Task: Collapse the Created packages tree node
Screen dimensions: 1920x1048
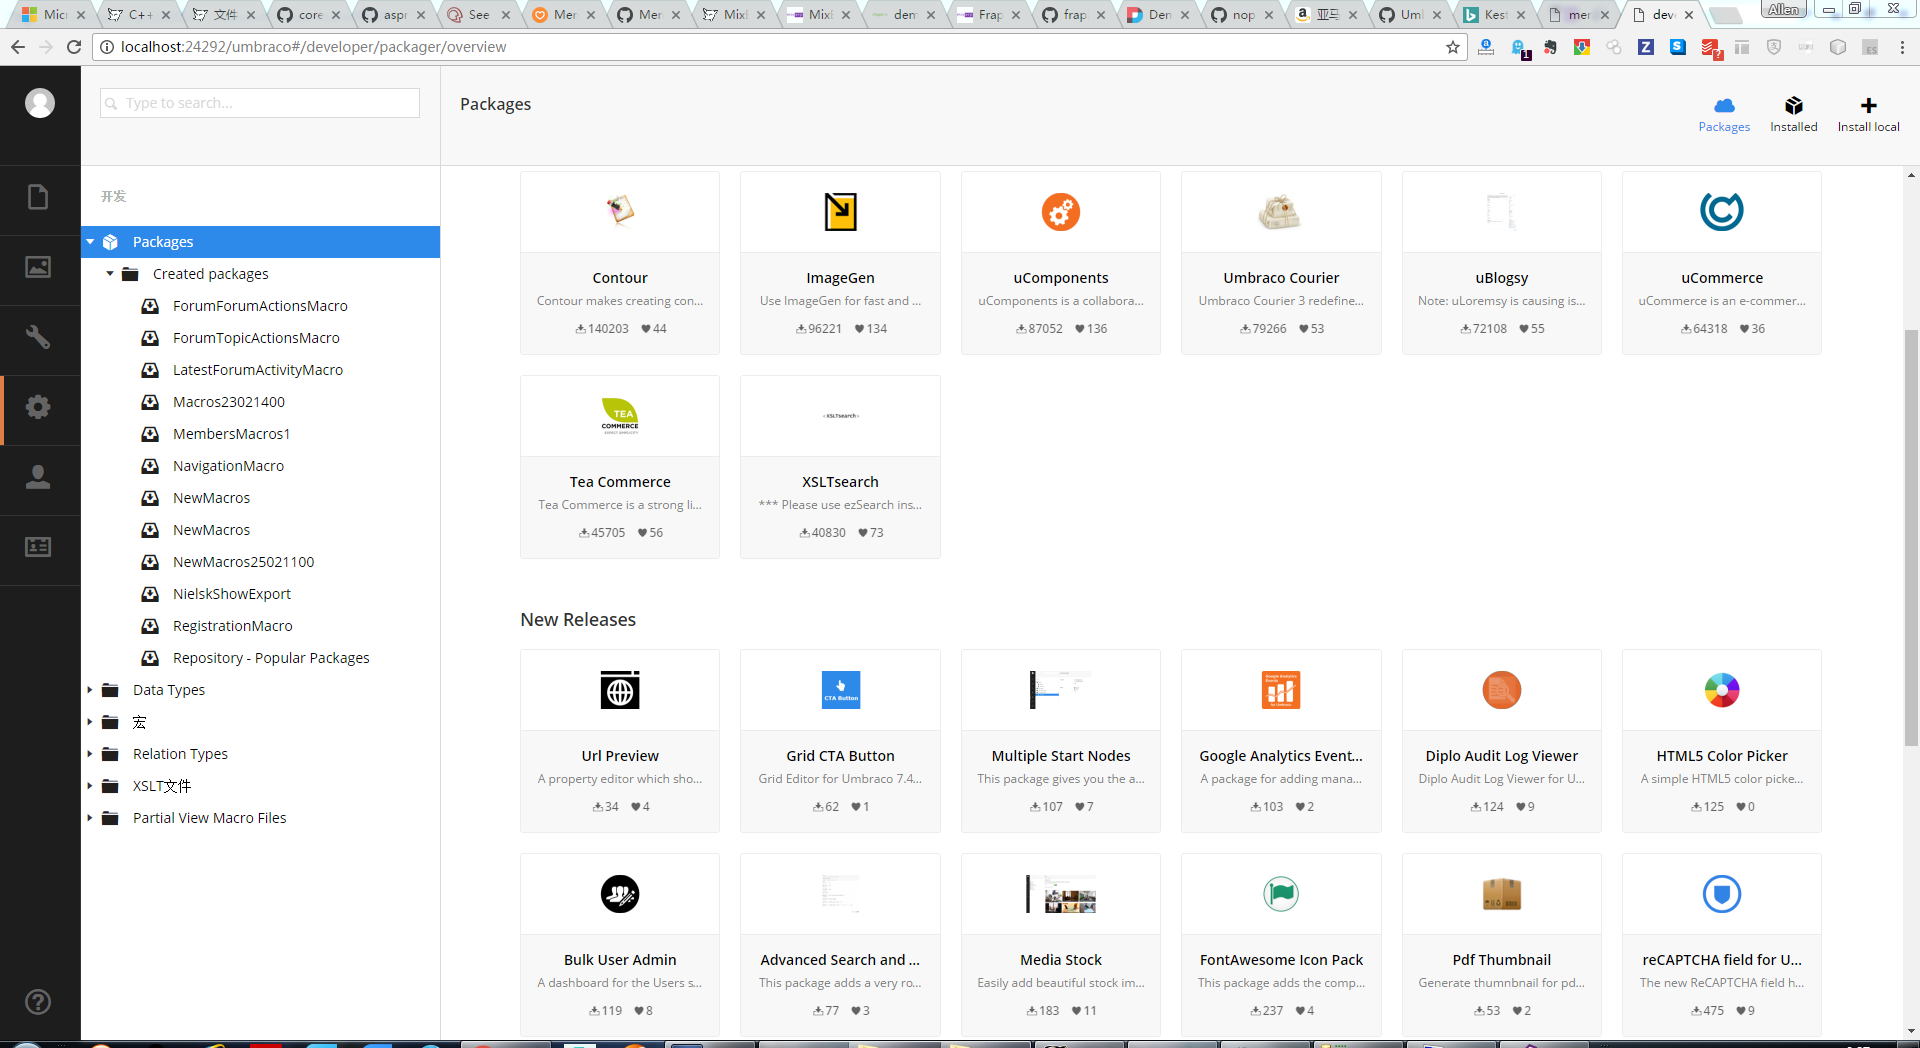Action: tap(110, 274)
